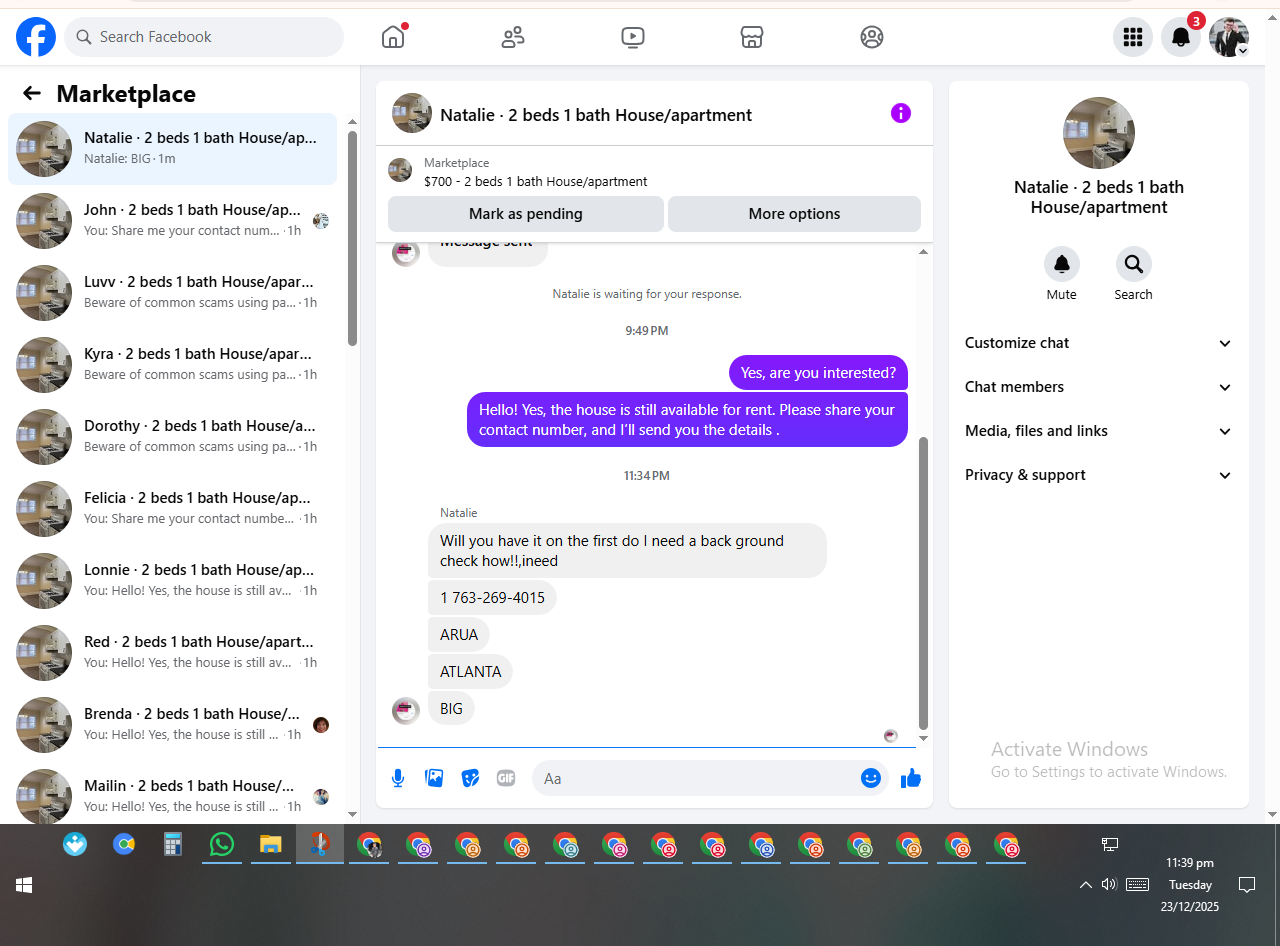
Task: Search in conversation with the magnifier icon
Action: tap(1134, 264)
